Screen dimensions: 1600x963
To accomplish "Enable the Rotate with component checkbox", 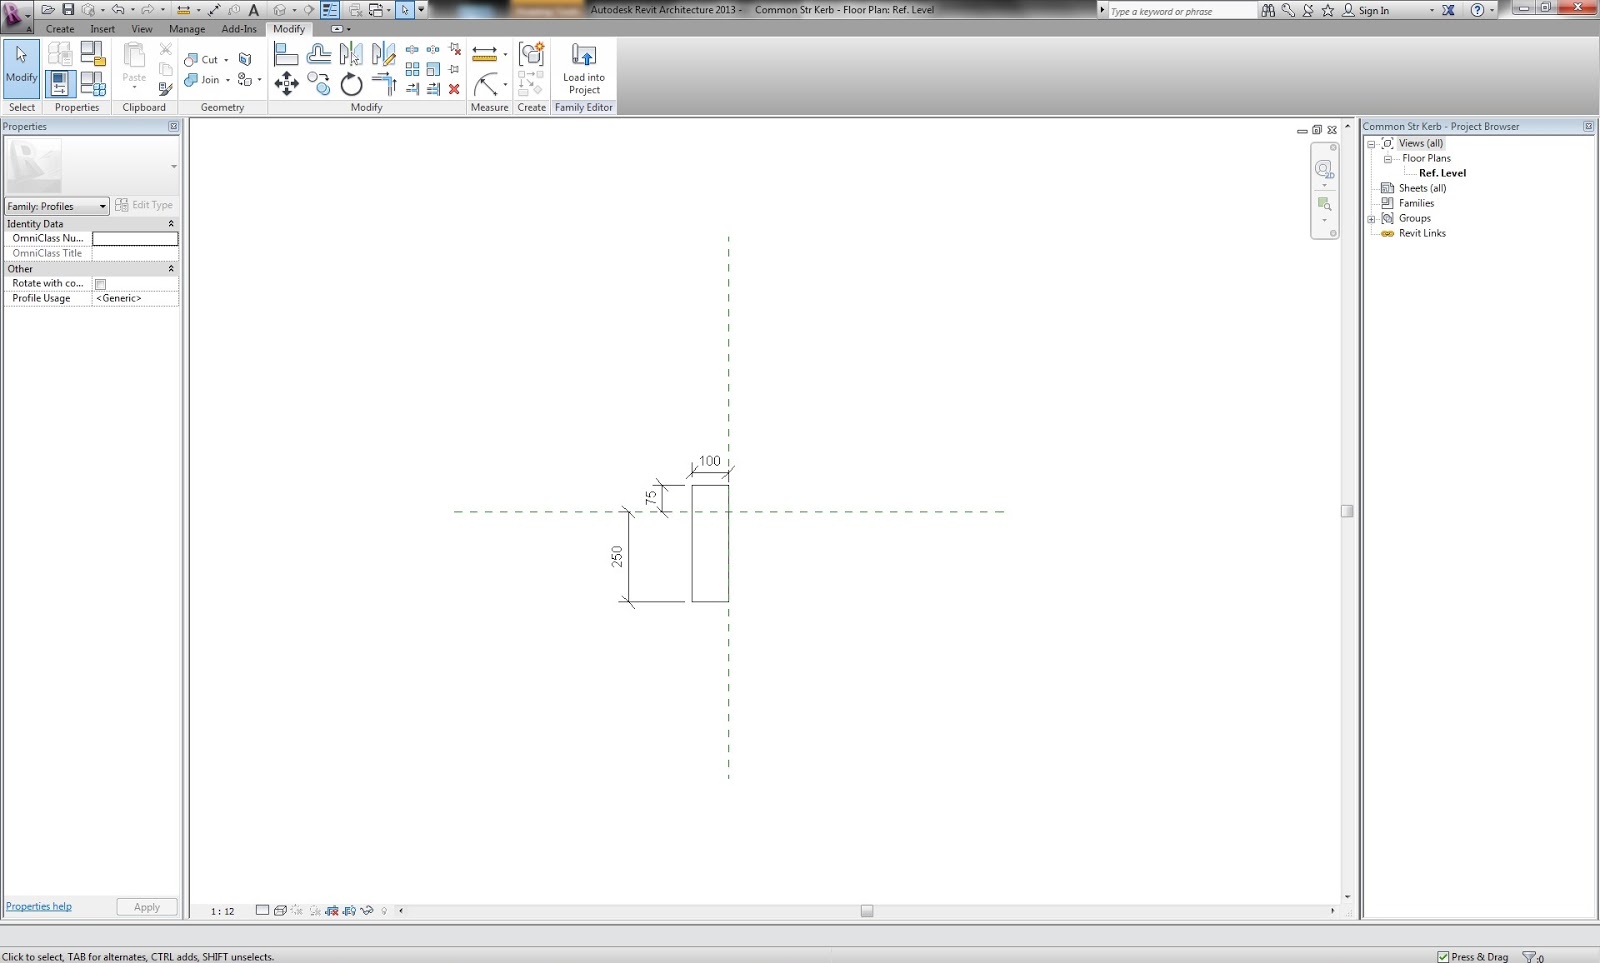I will (101, 284).
